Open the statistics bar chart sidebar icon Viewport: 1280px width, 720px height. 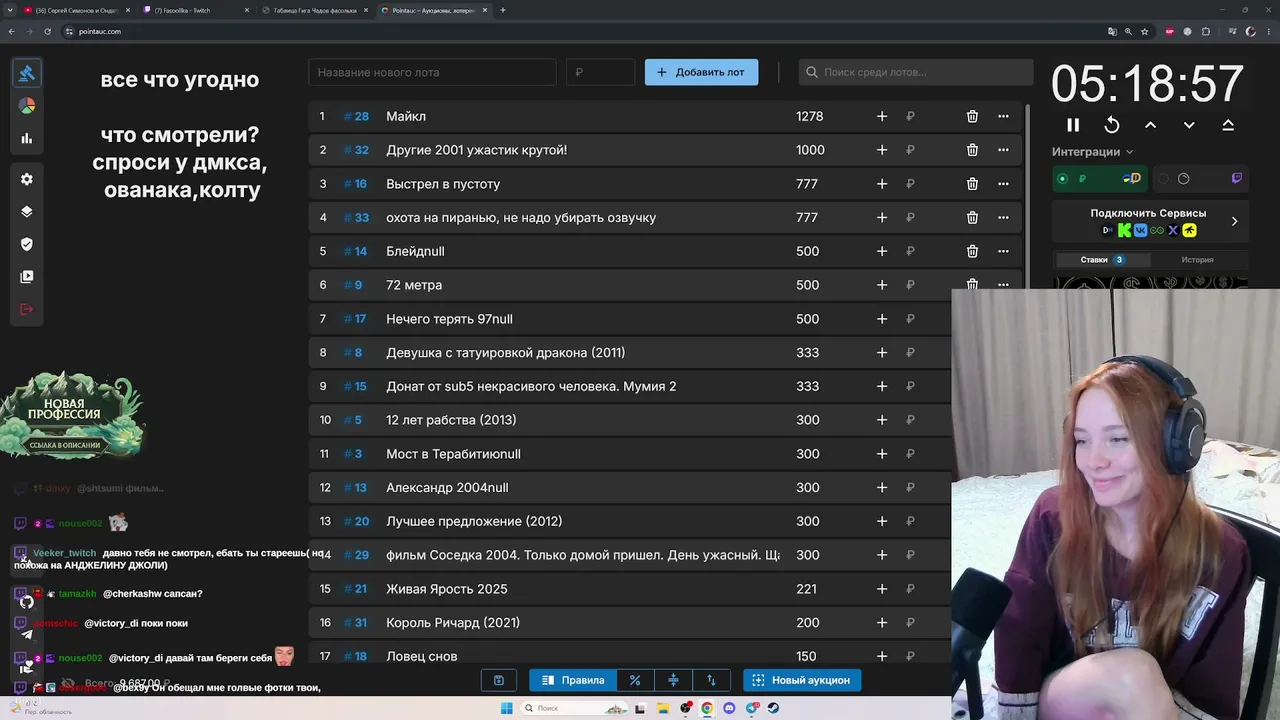coord(27,138)
